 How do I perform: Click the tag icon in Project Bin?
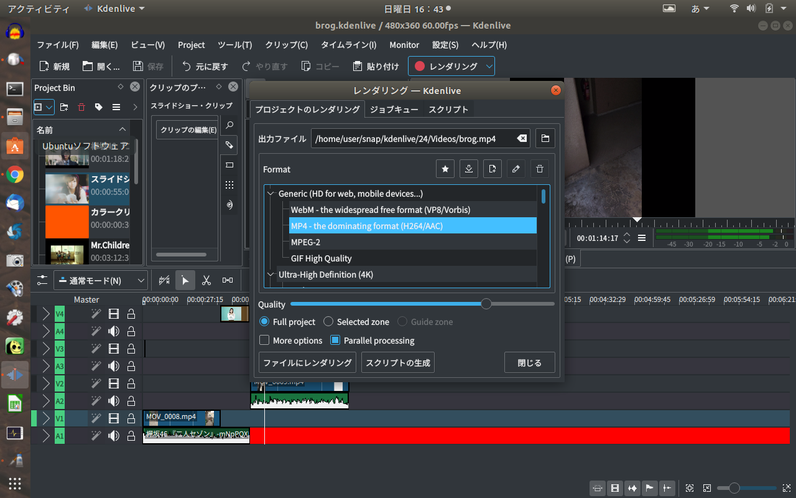click(x=98, y=107)
